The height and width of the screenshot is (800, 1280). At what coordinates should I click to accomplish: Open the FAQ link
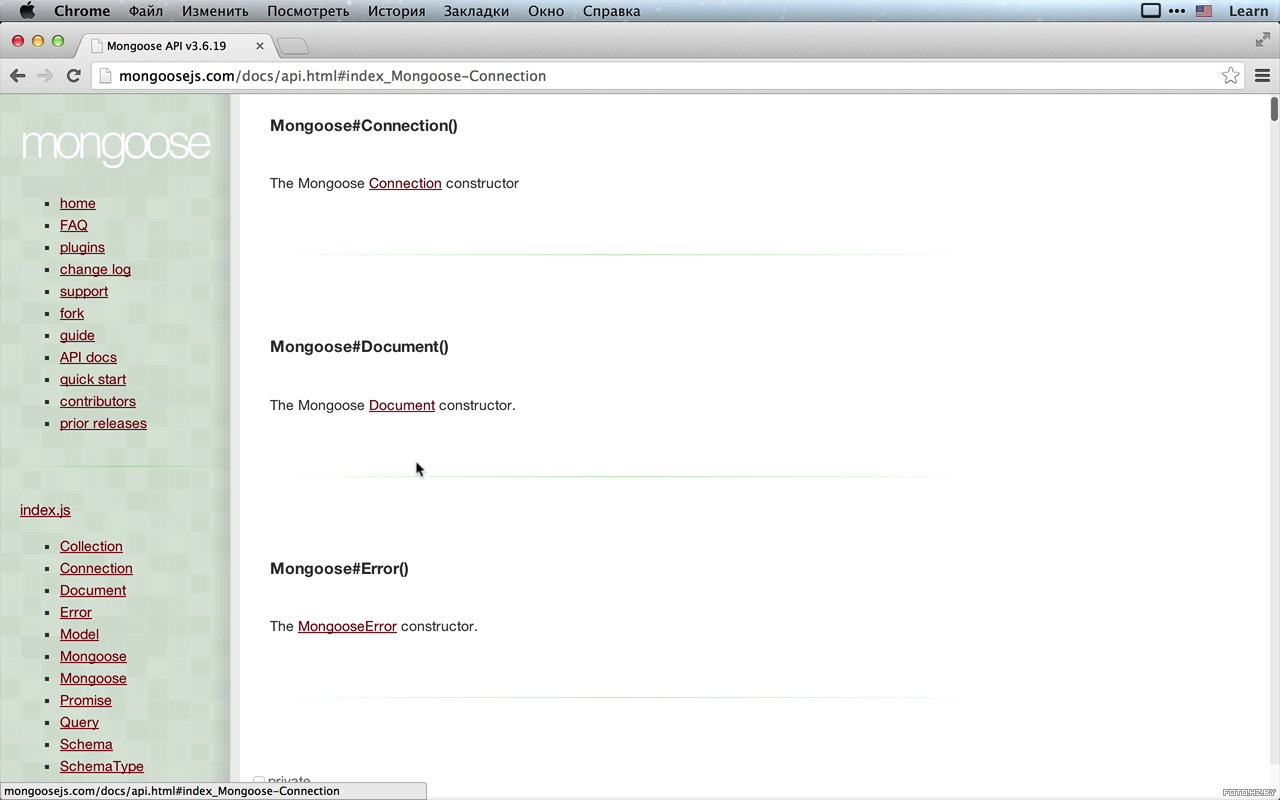[x=74, y=225]
